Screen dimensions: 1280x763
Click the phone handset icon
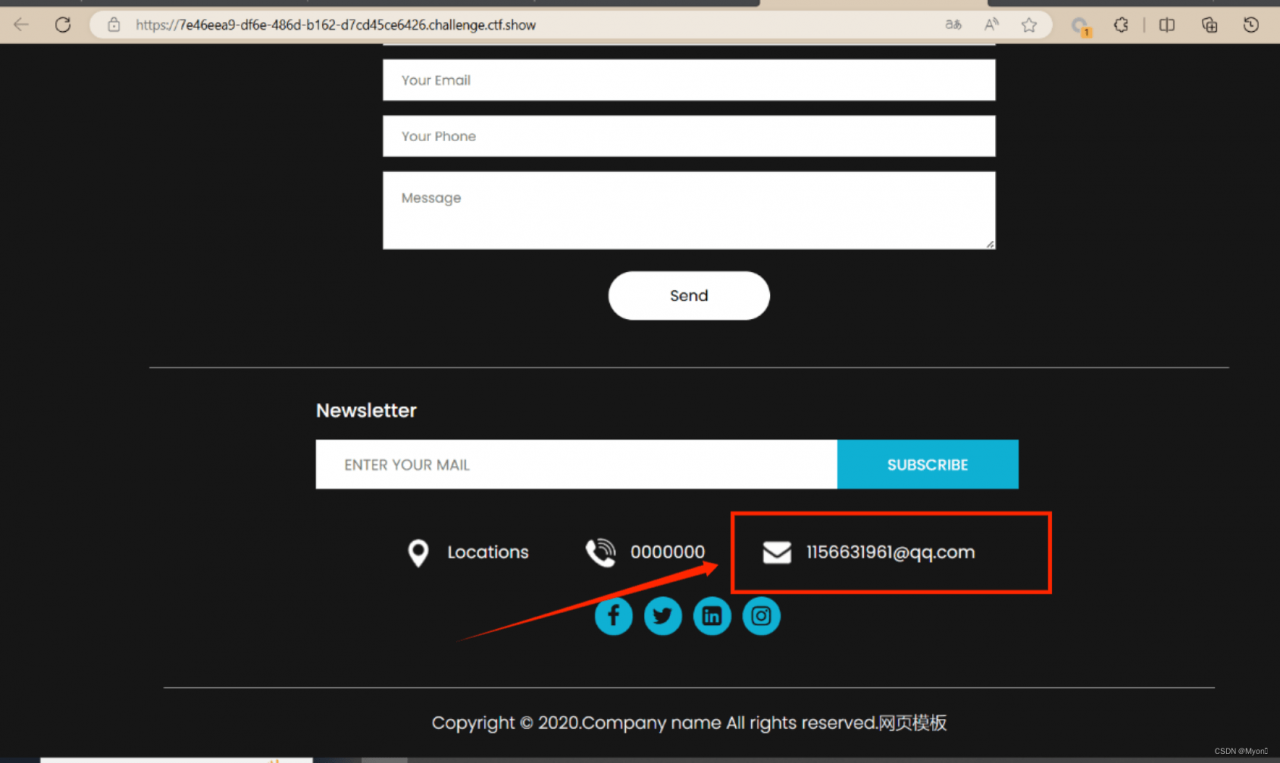pos(600,552)
